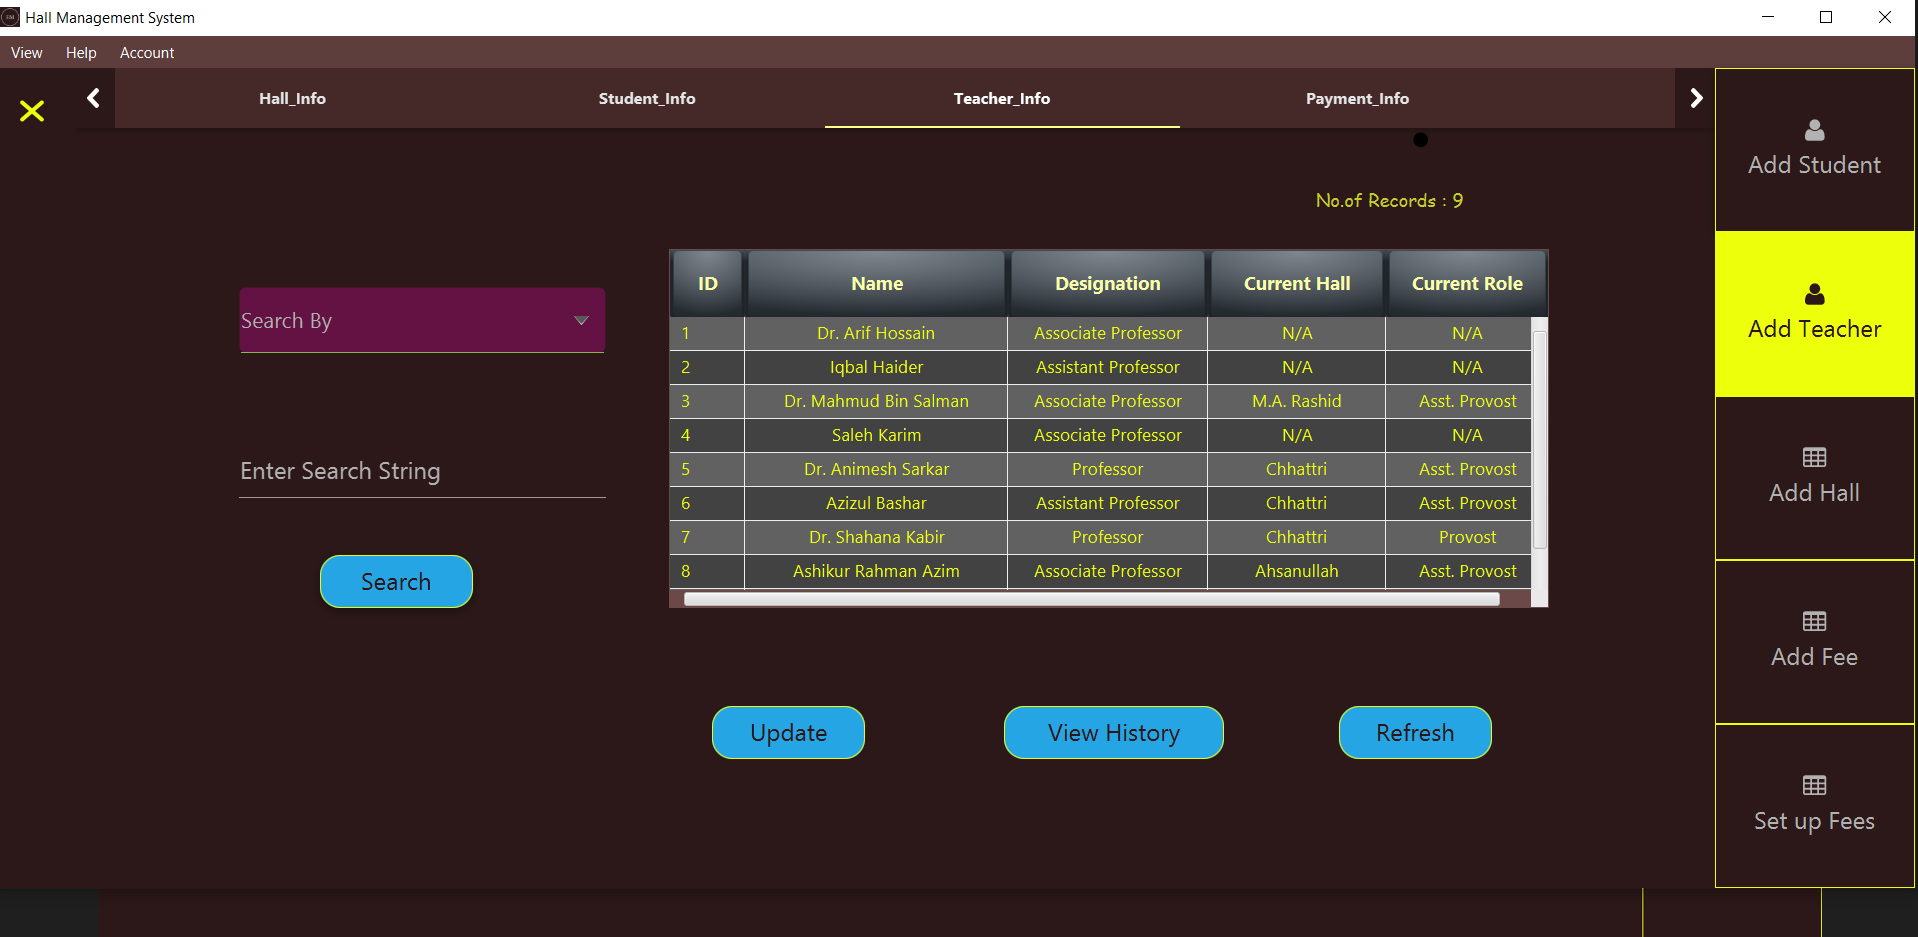The width and height of the screenshot is (1918, 937).
Task: Click the No.of Records : 9 label
Action: 1389,201
